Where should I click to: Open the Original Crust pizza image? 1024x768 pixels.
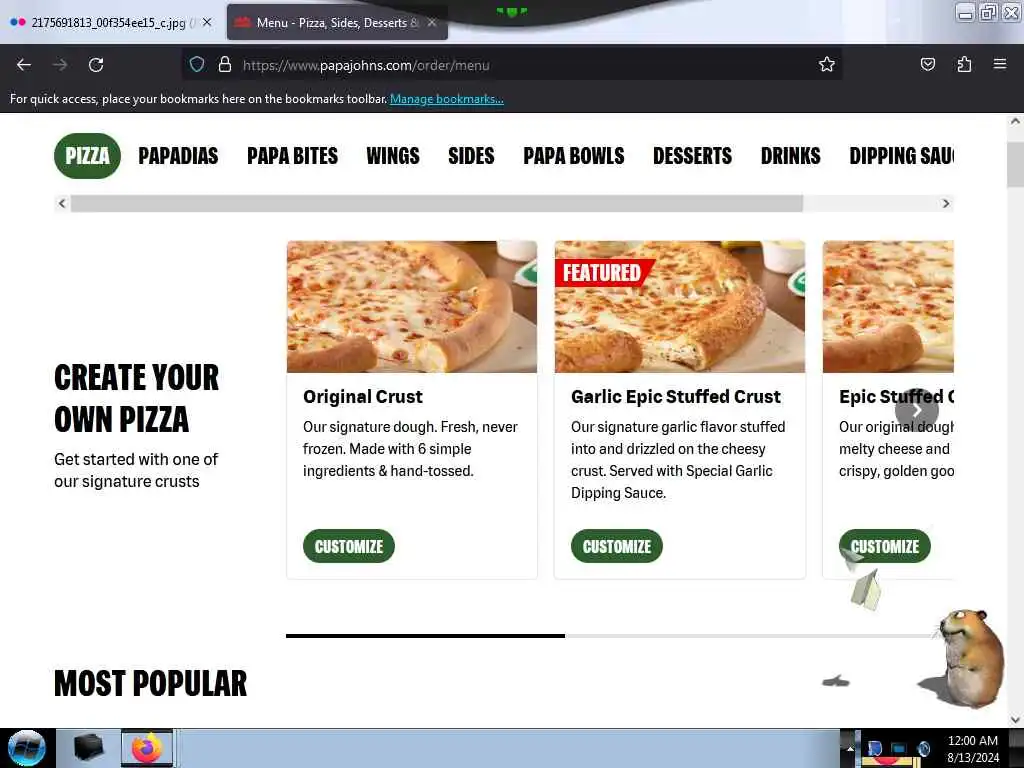pos(412,307)
